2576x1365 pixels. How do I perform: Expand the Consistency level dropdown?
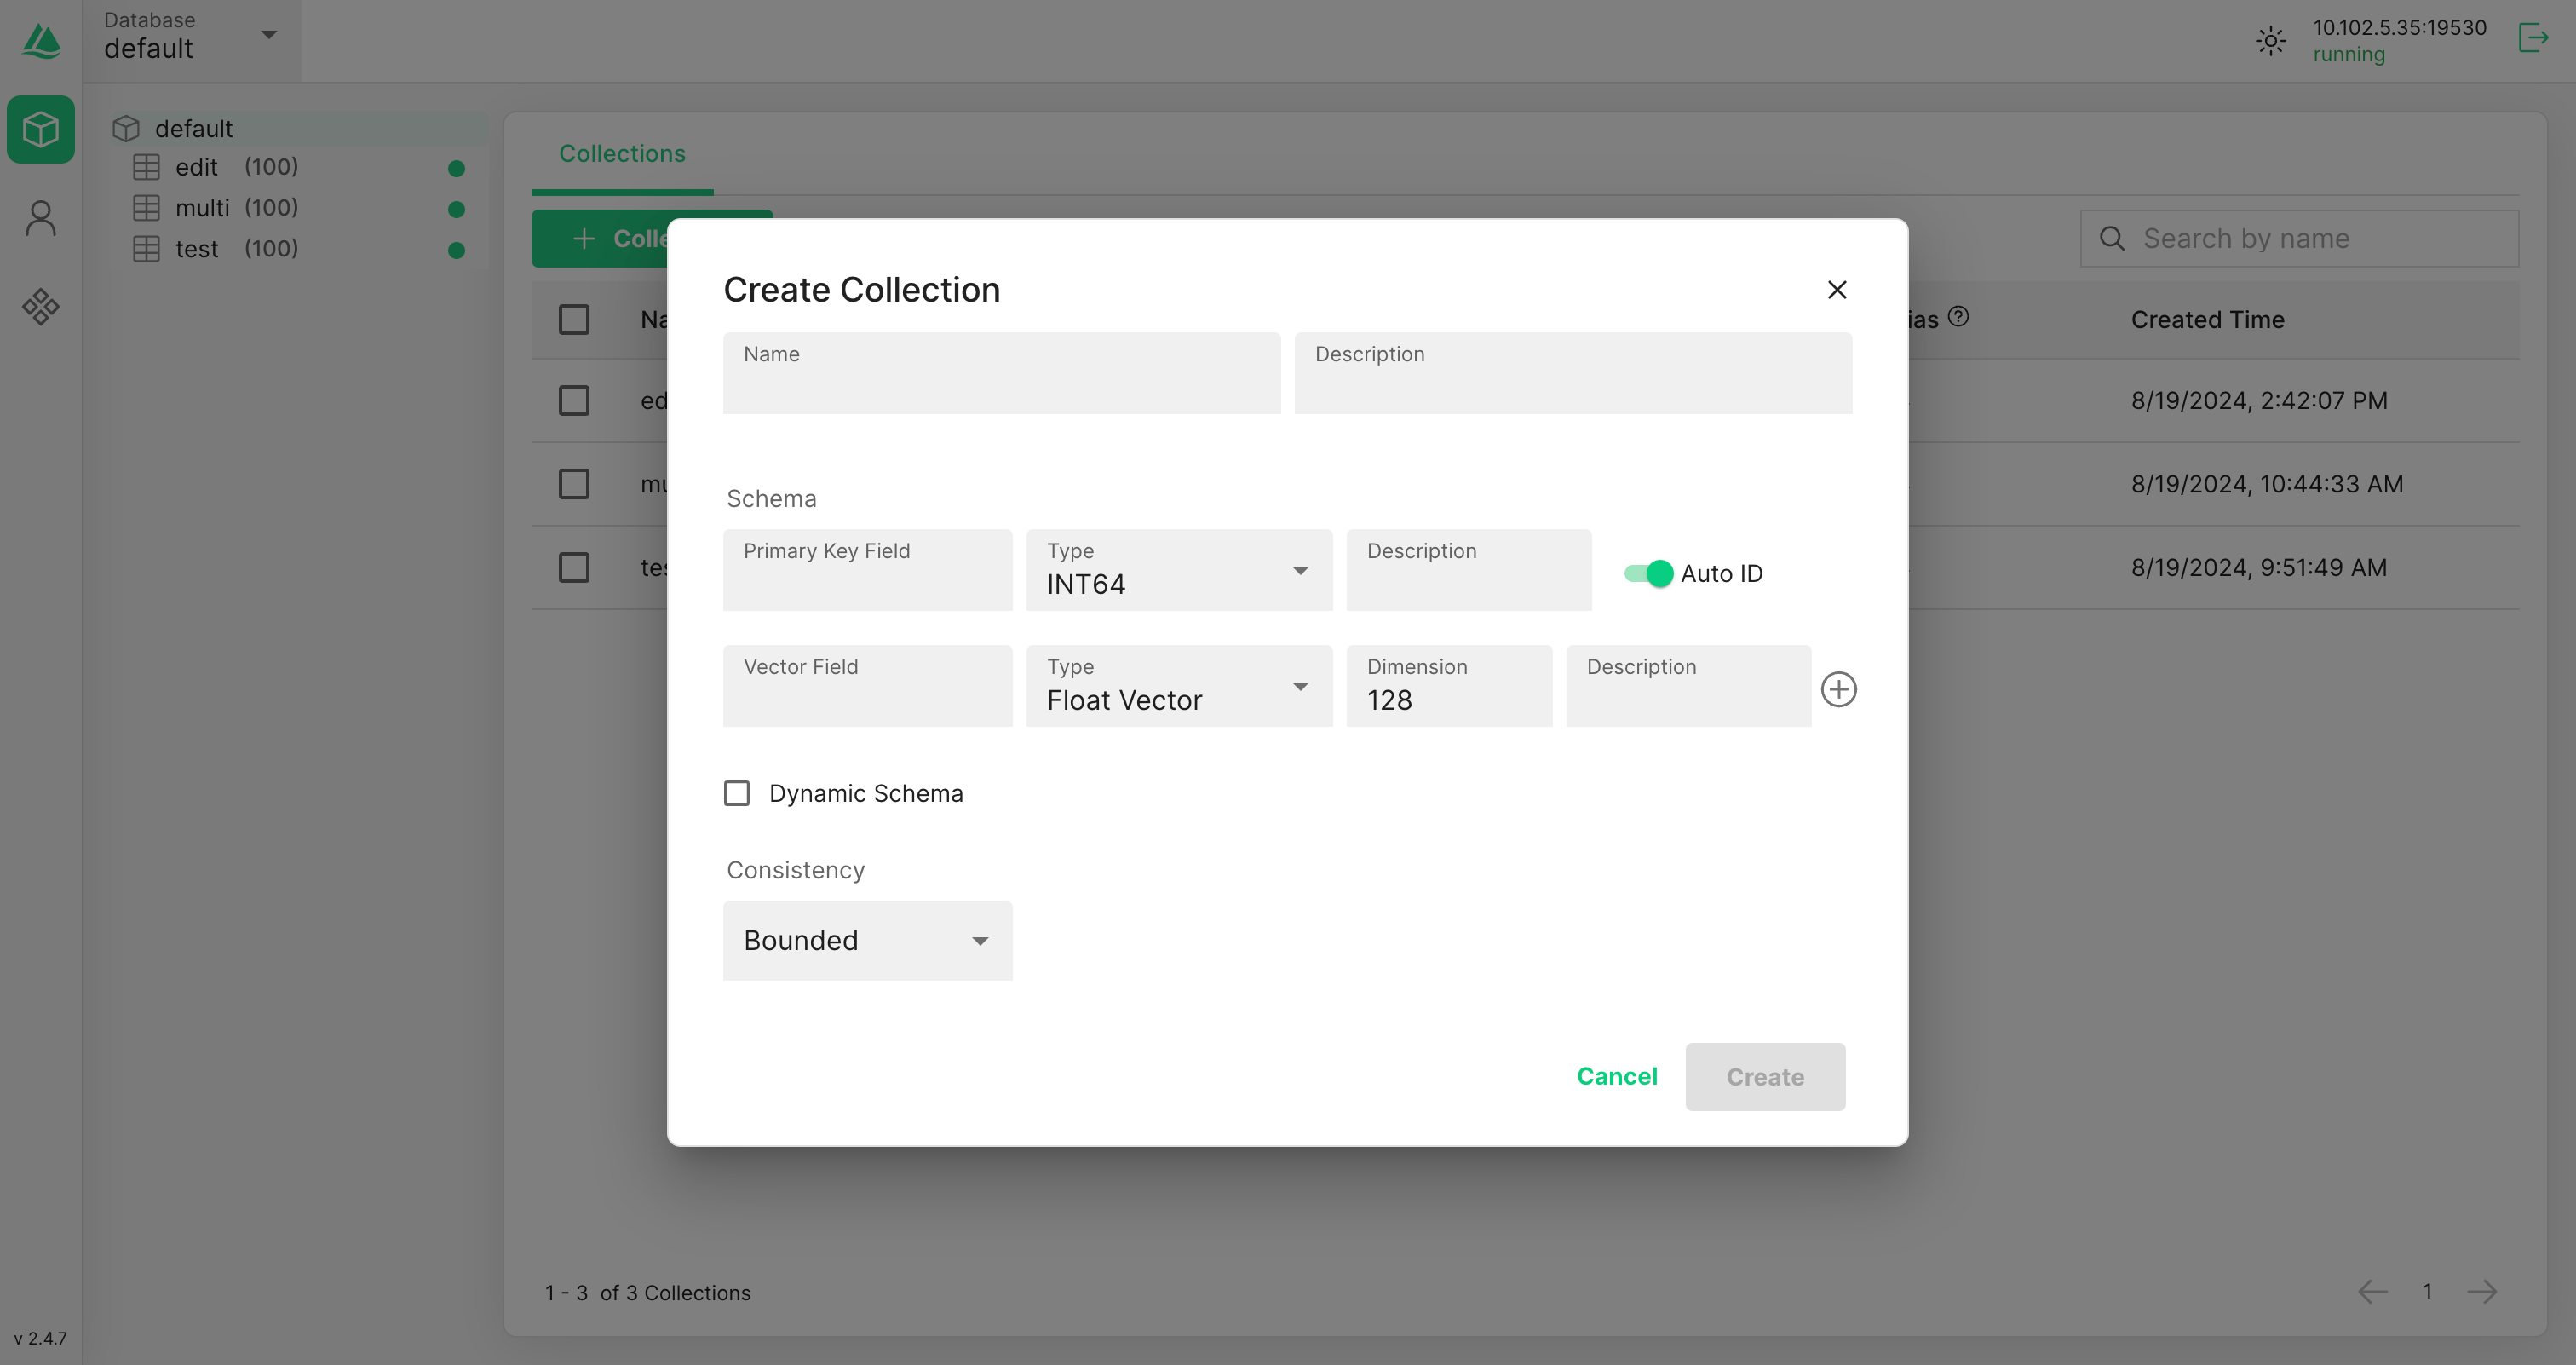pos(867,939)
